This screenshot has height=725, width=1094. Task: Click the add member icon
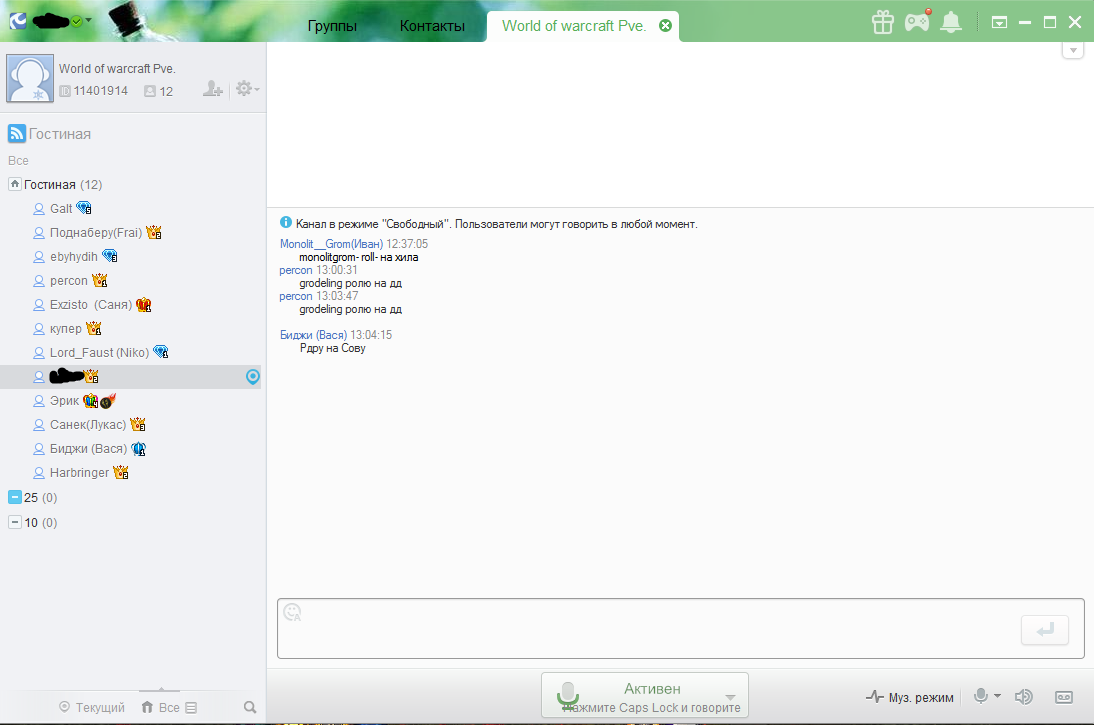(212, 90)
